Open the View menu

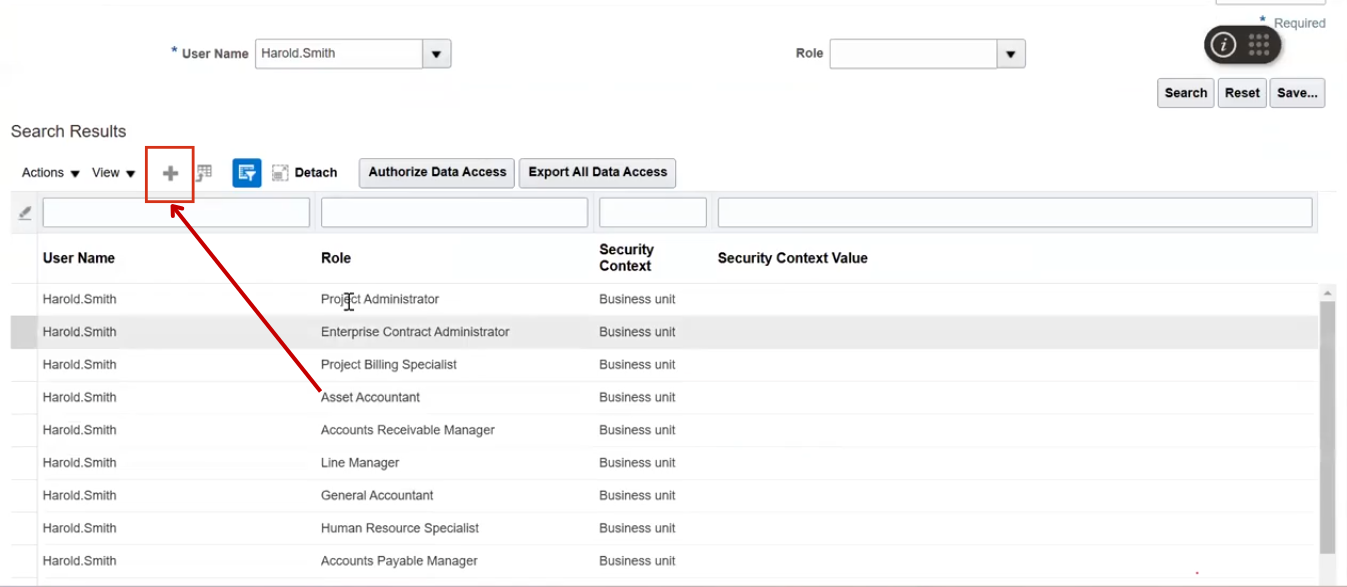coord(110,172)
